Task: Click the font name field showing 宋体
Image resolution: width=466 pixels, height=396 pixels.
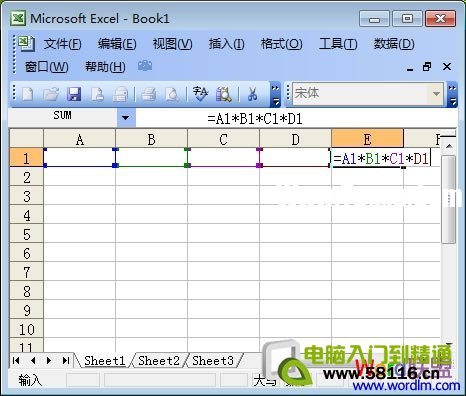Action: pyautogui.click(x=361, y=94)
